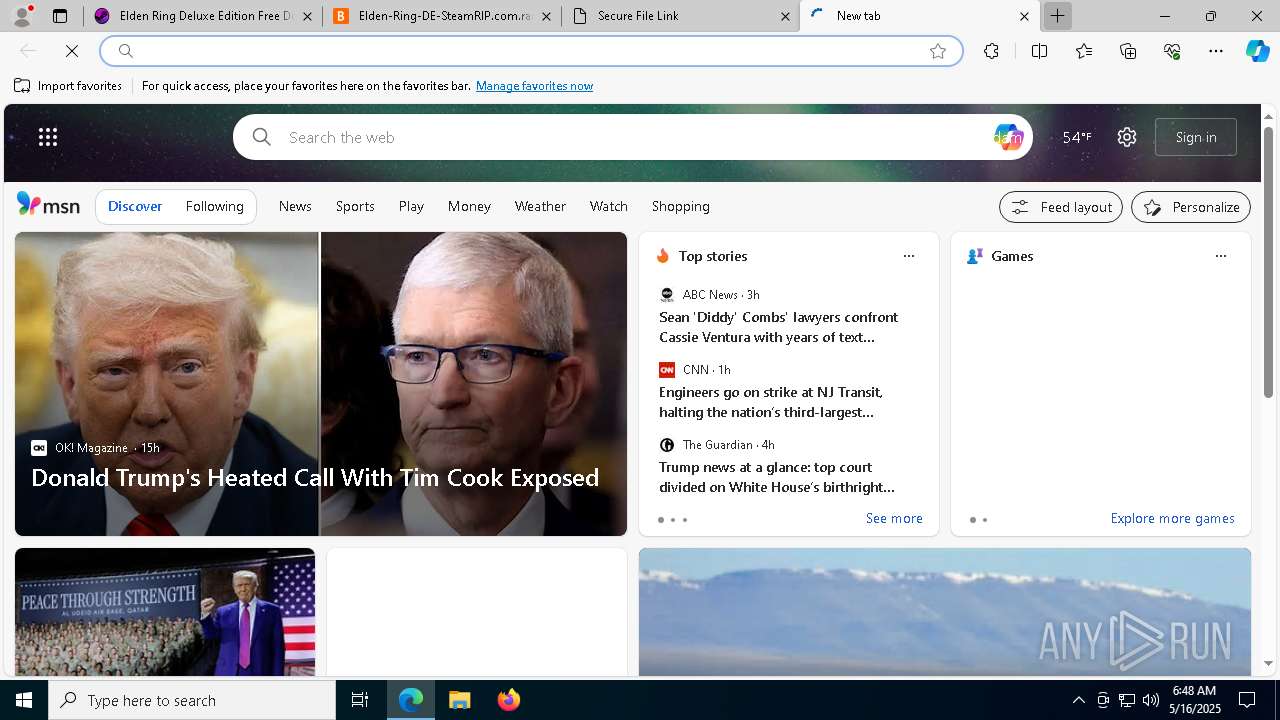Open the Collections icon

click(x=1128, y=51)
